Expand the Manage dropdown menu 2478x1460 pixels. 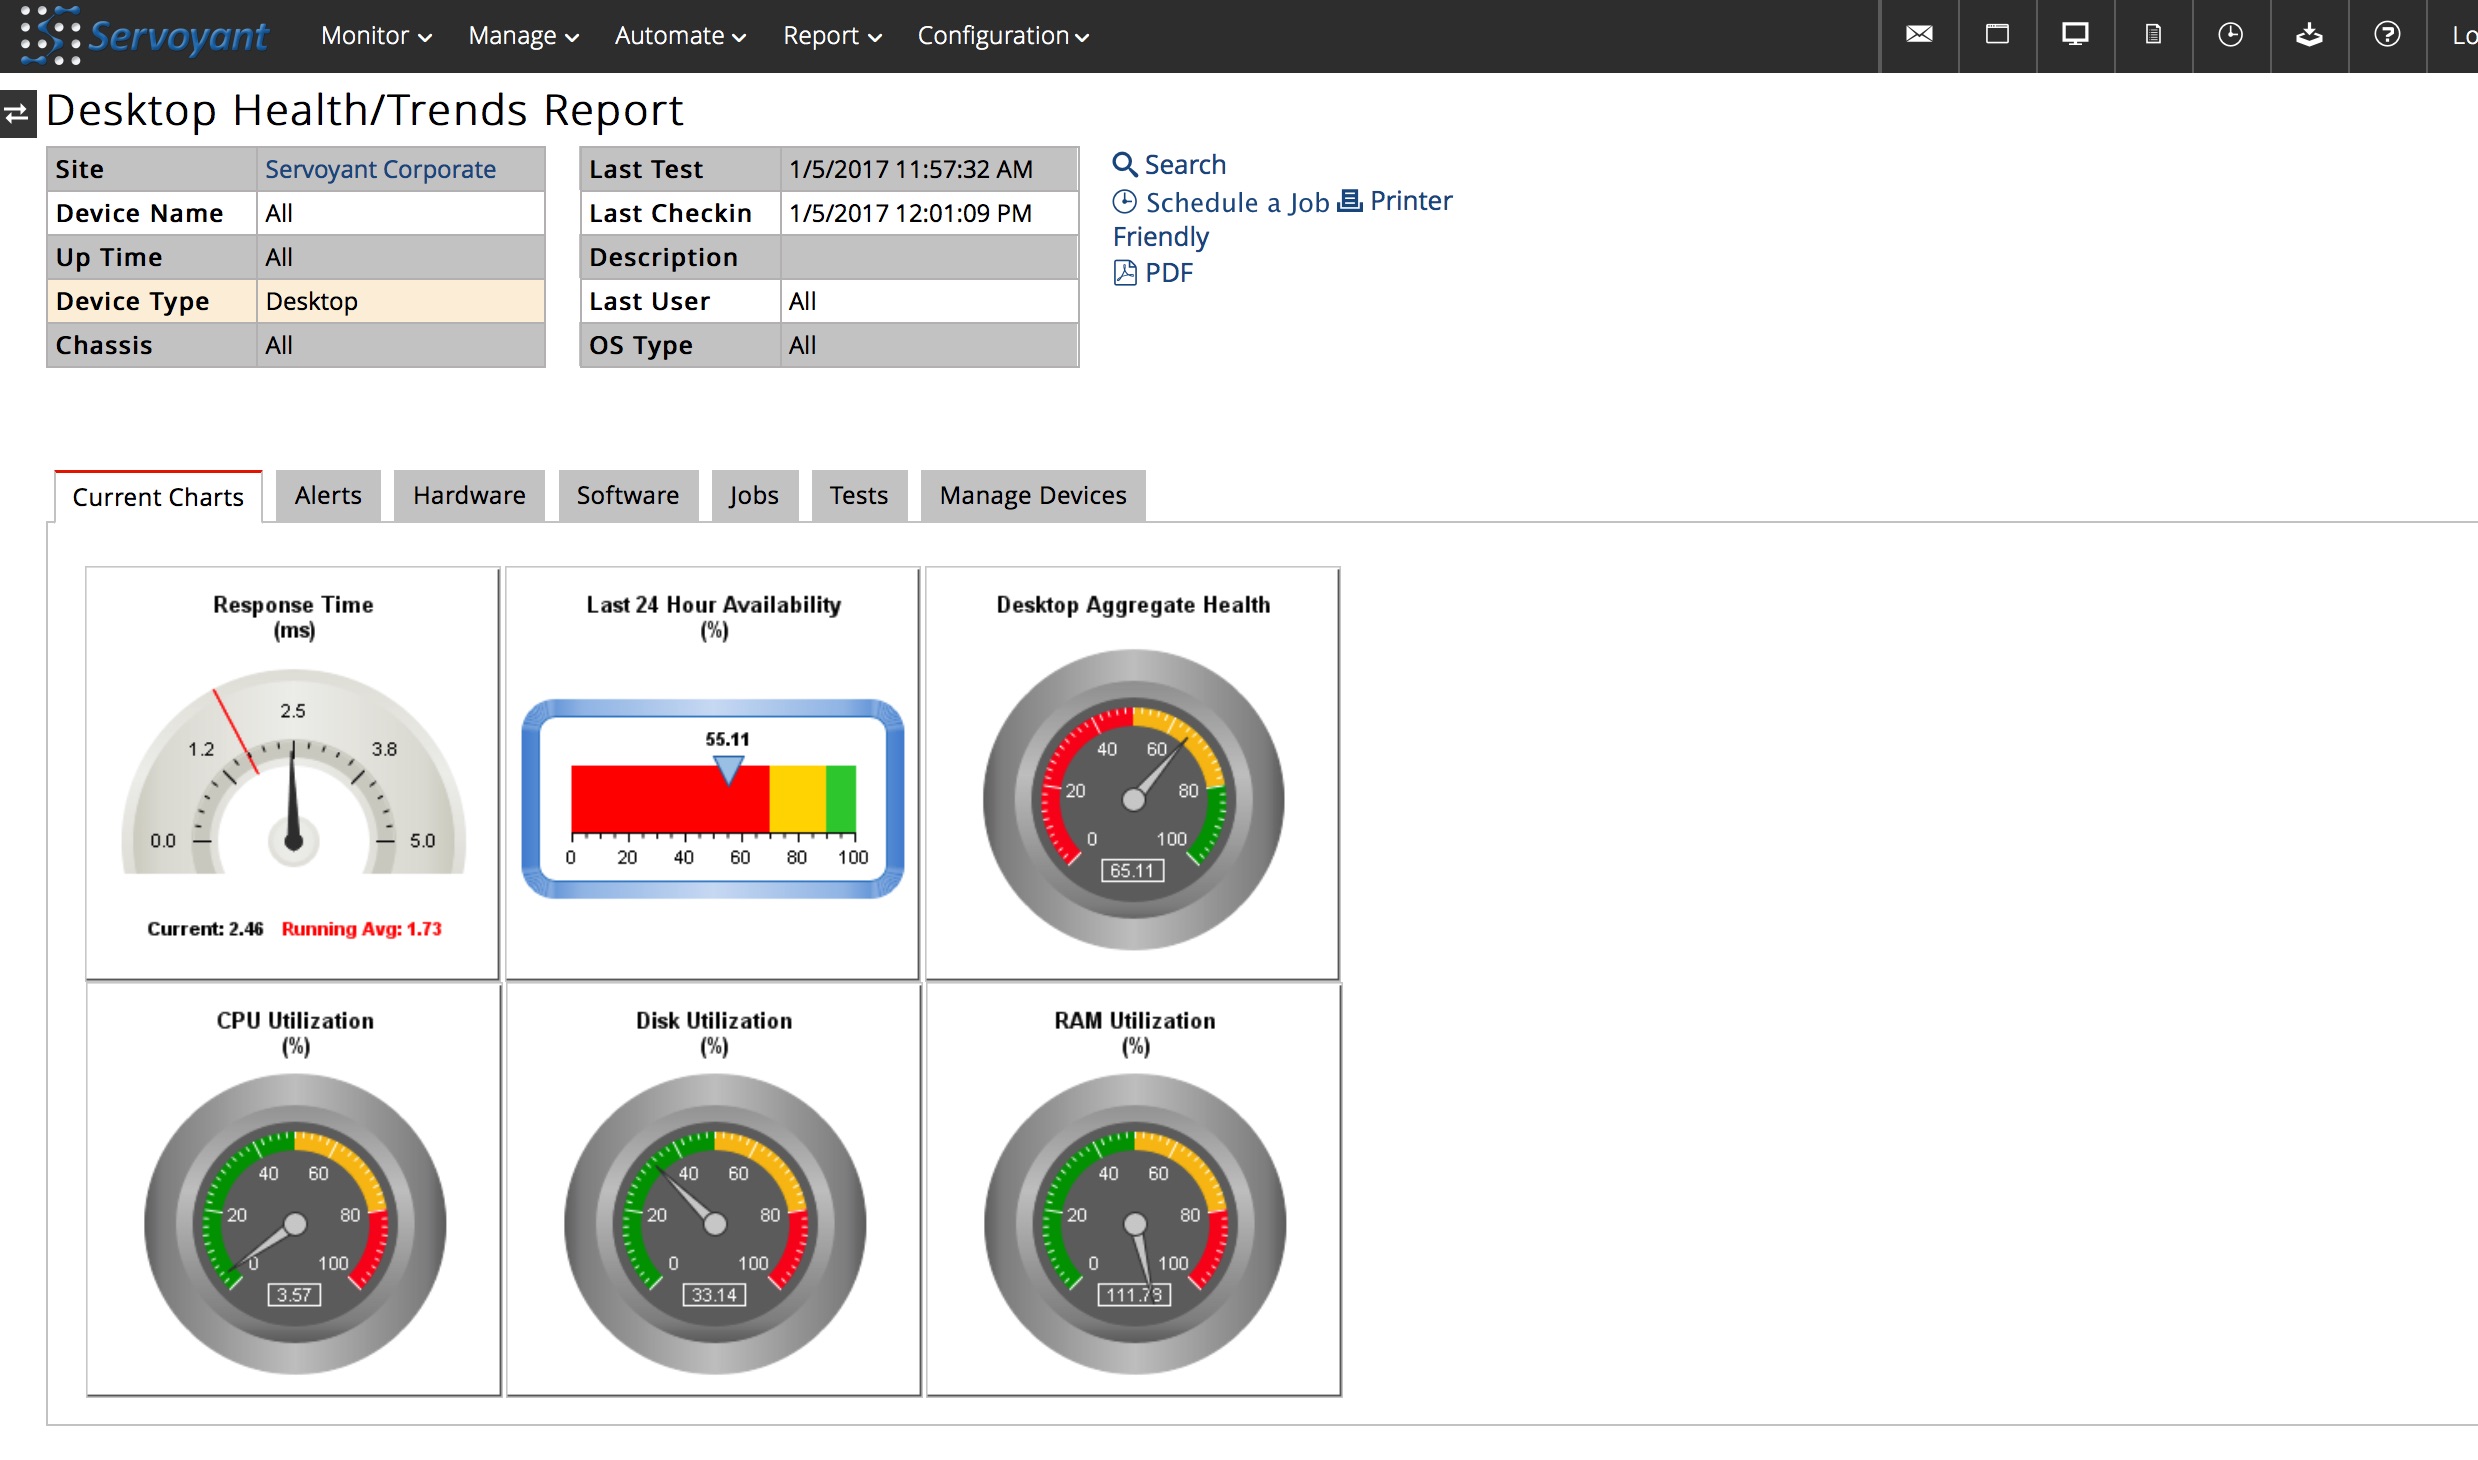tap(518, 35)
